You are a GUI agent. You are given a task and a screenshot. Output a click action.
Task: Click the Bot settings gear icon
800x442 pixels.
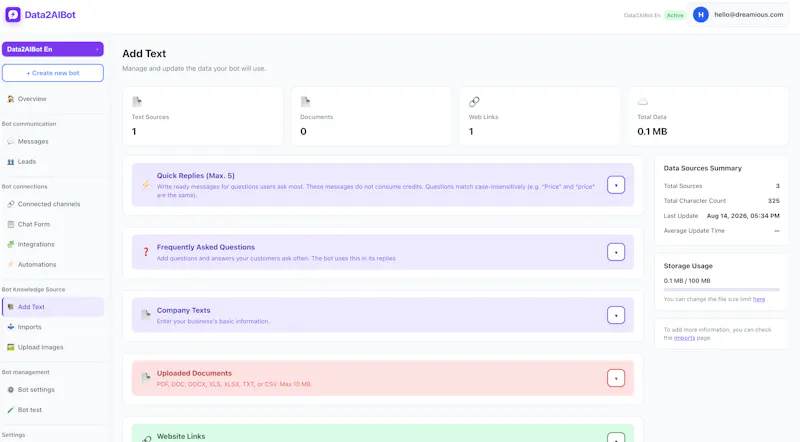[x=11, y=389]
